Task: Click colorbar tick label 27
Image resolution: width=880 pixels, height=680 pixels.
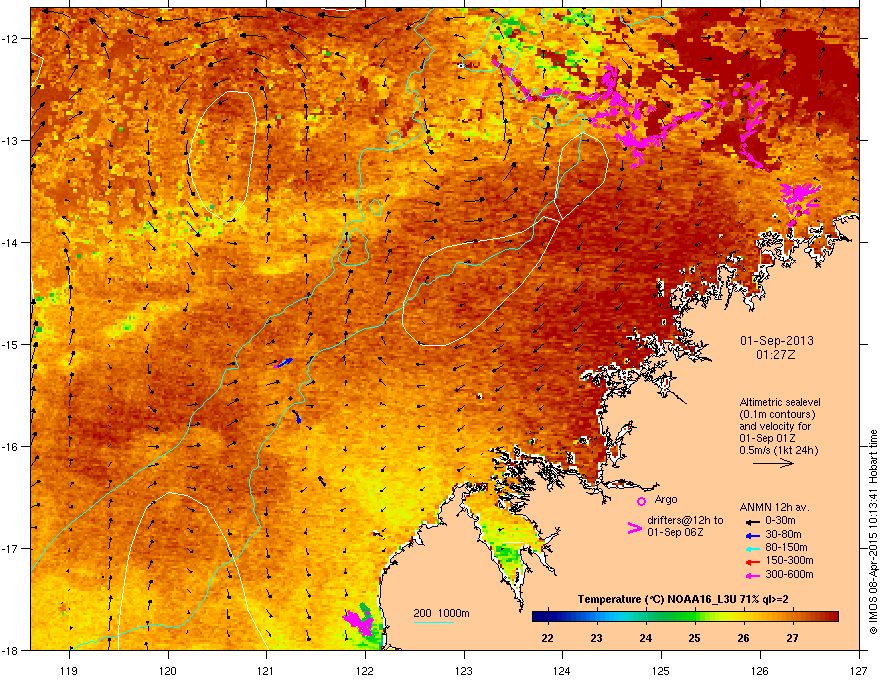Action: [x=792, y=638]
